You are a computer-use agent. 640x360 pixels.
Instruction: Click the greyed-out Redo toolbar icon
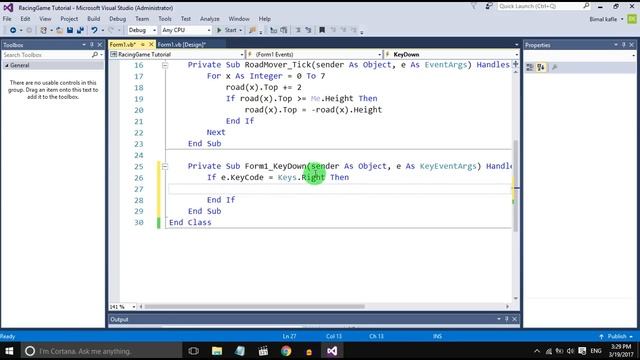point(111,30)
